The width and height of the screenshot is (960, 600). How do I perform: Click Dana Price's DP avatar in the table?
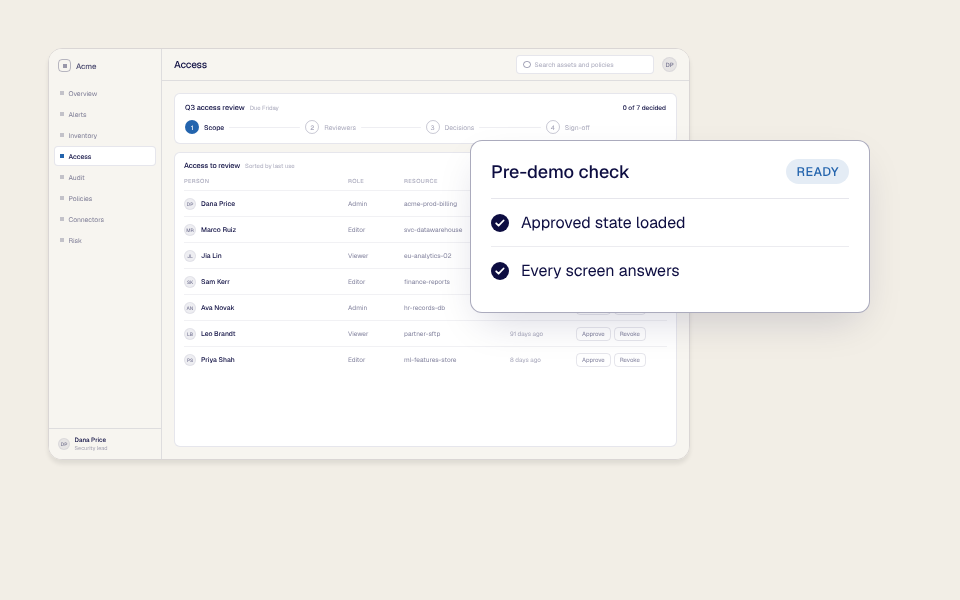190,204
